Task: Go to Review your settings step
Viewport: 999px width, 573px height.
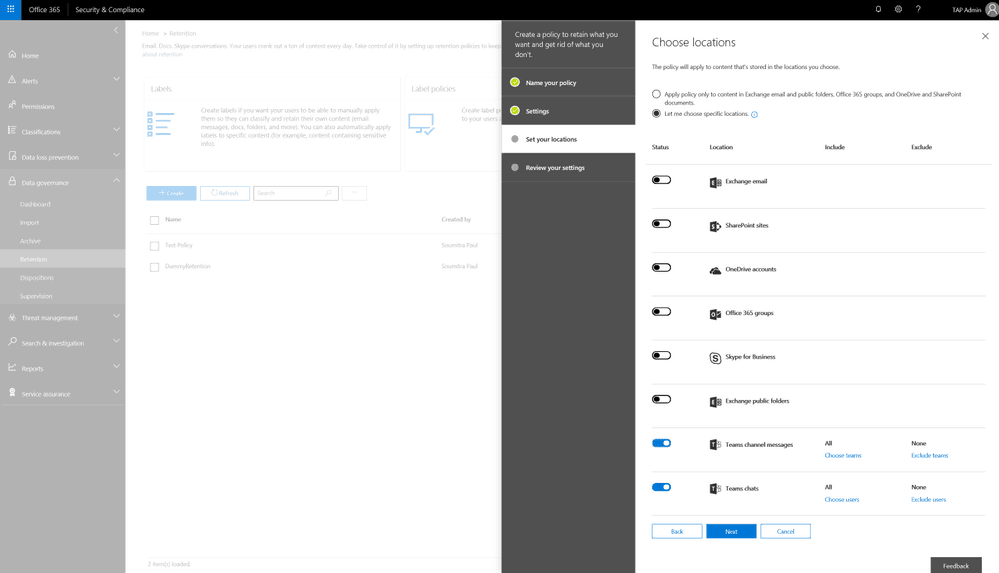Action: click(x=568, y=168)
